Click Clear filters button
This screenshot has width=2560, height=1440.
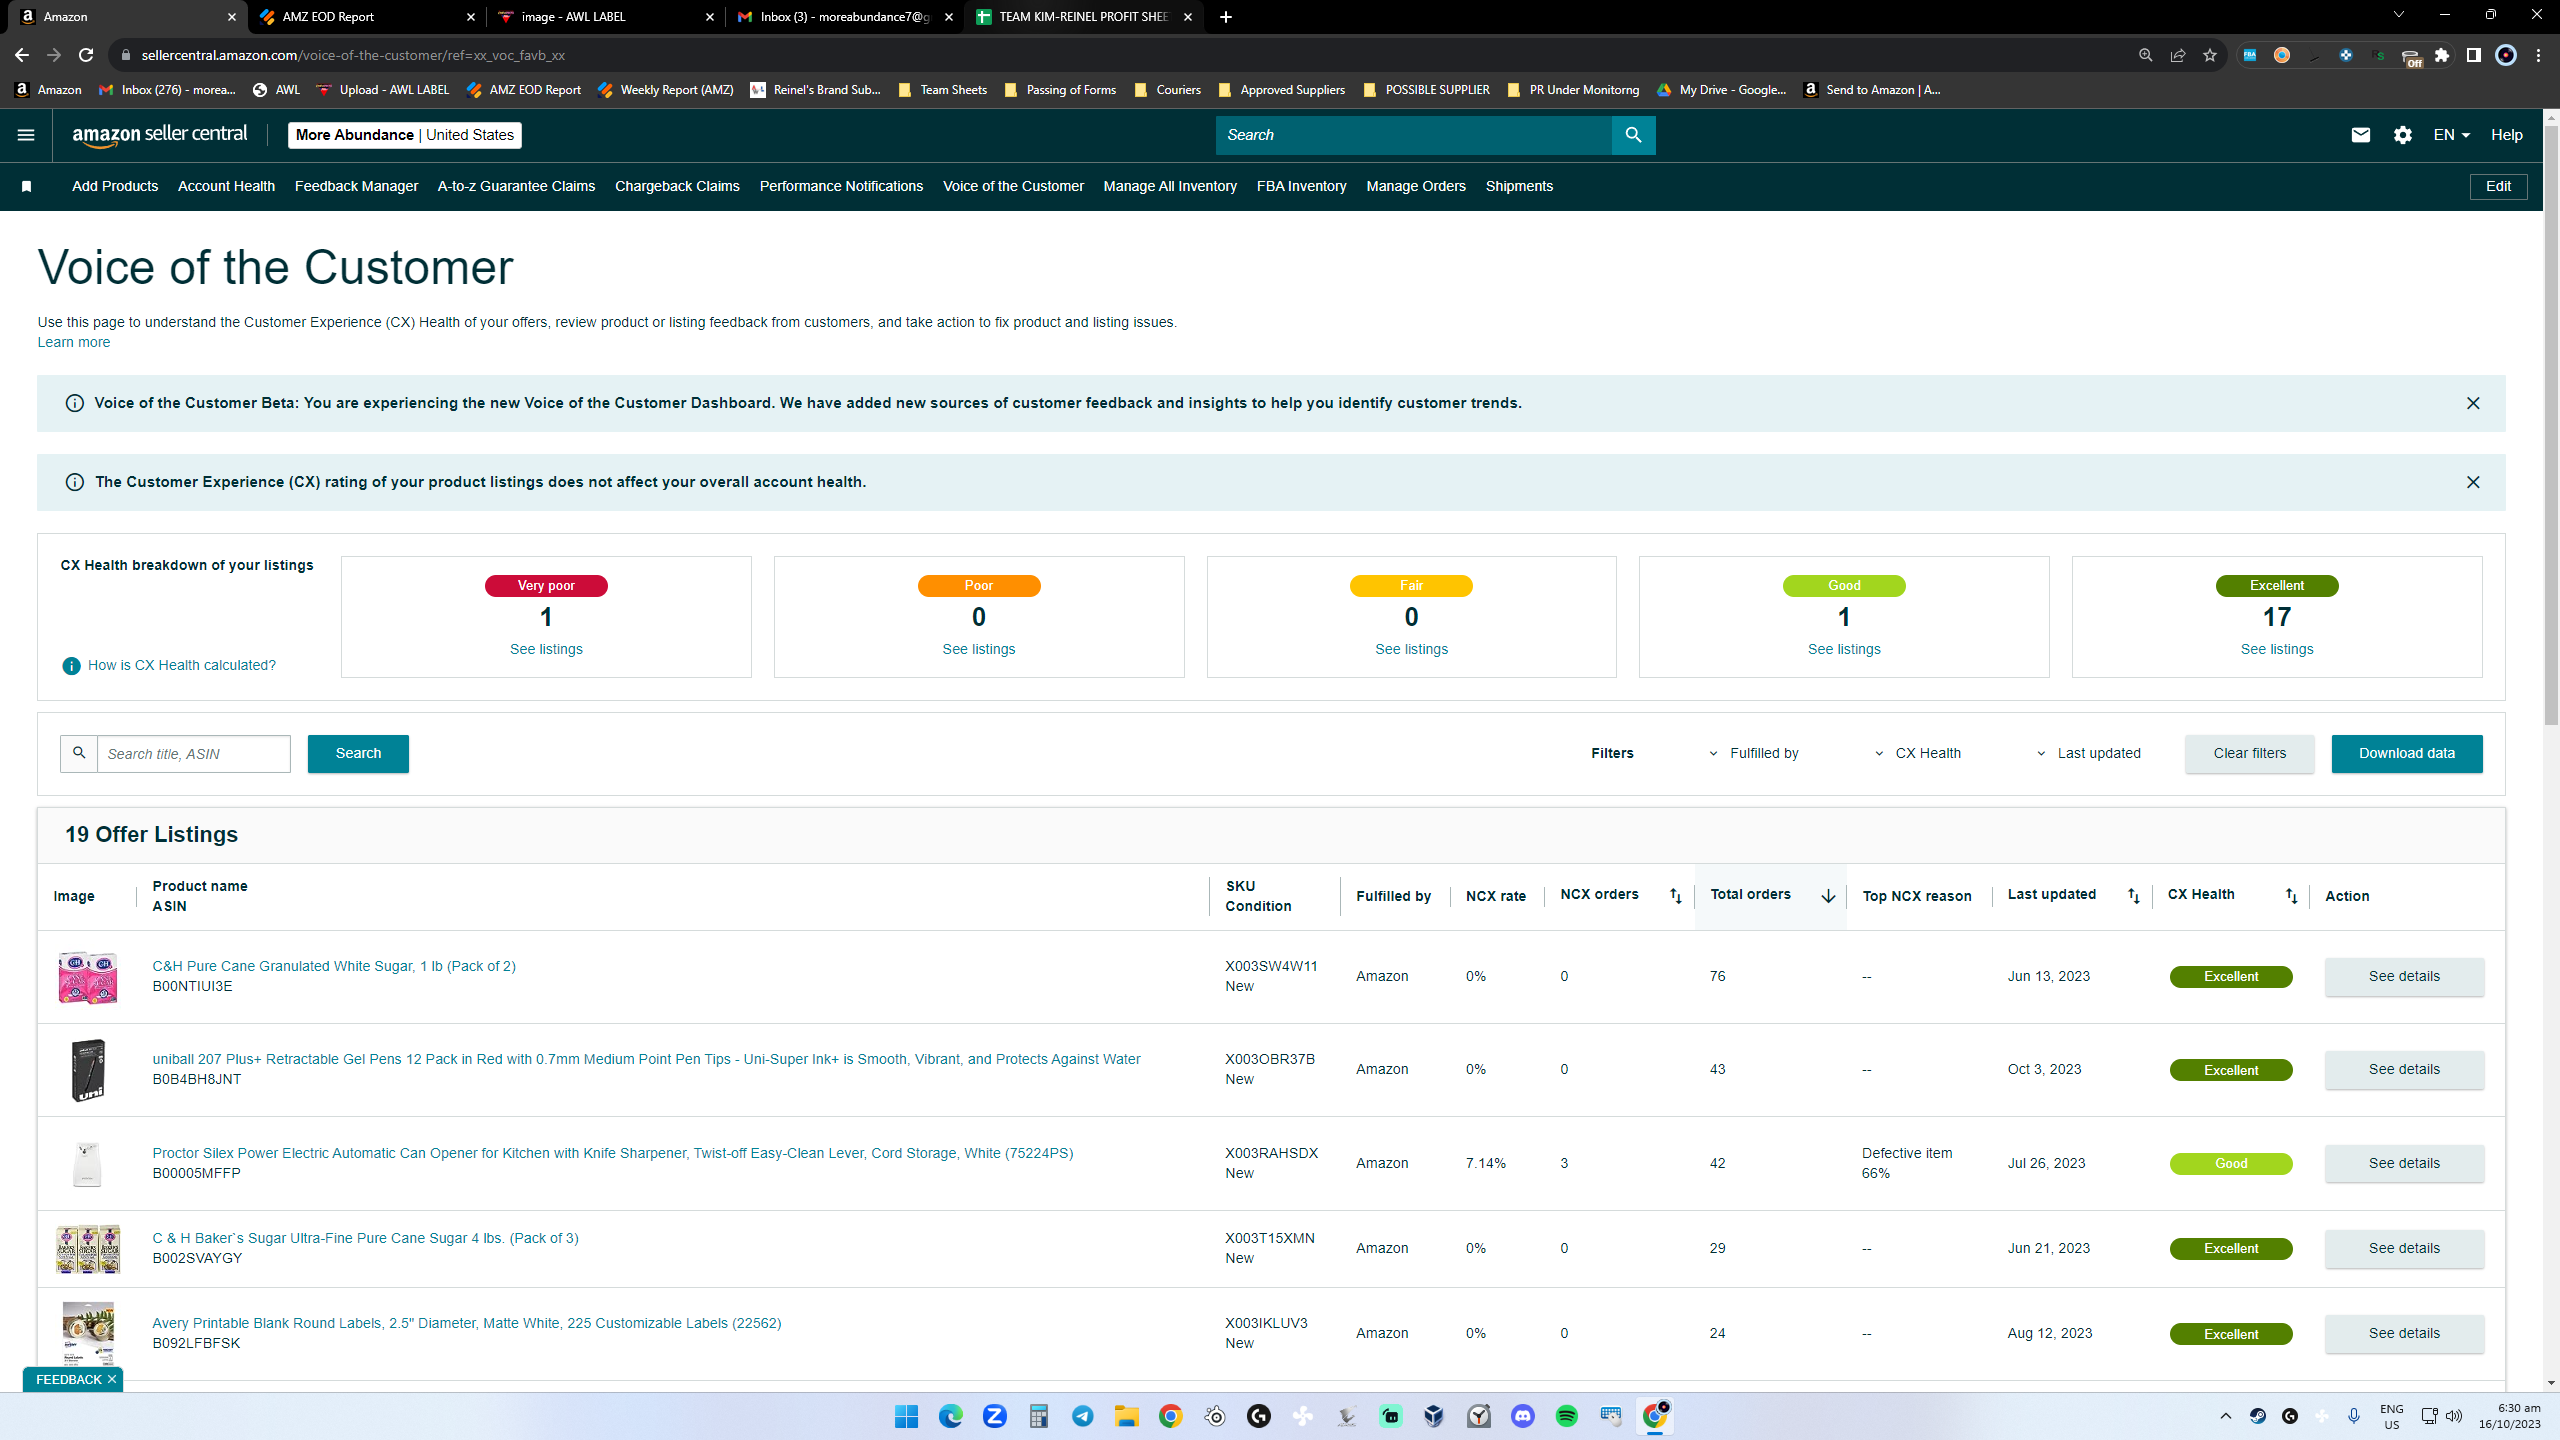pos(2249,754)
